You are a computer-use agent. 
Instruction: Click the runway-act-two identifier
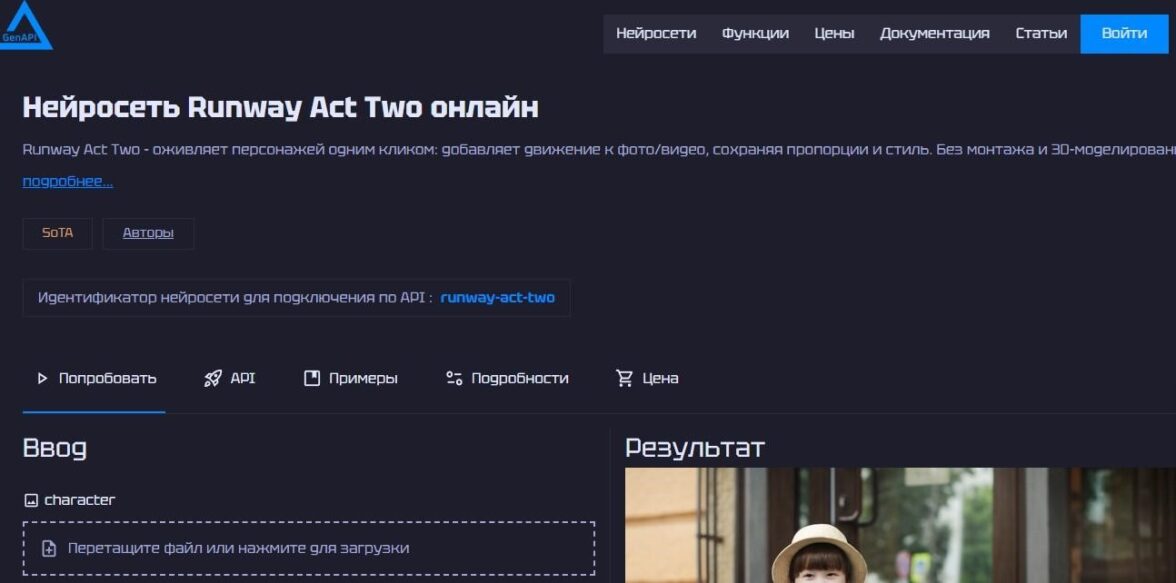(x=497, y=298)
